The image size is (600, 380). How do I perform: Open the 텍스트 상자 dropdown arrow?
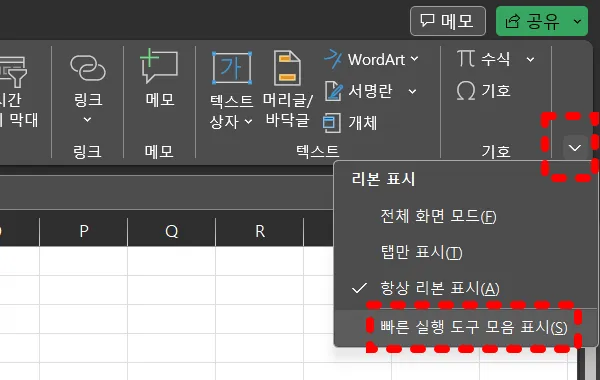(248, 122)
